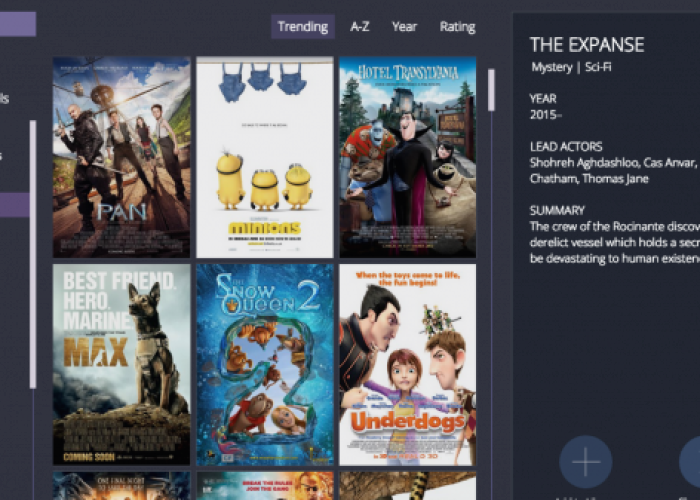Click the highlighted purple sidebar item
The height and width of the screenshot is (500, 700).
tap(15, 205)
